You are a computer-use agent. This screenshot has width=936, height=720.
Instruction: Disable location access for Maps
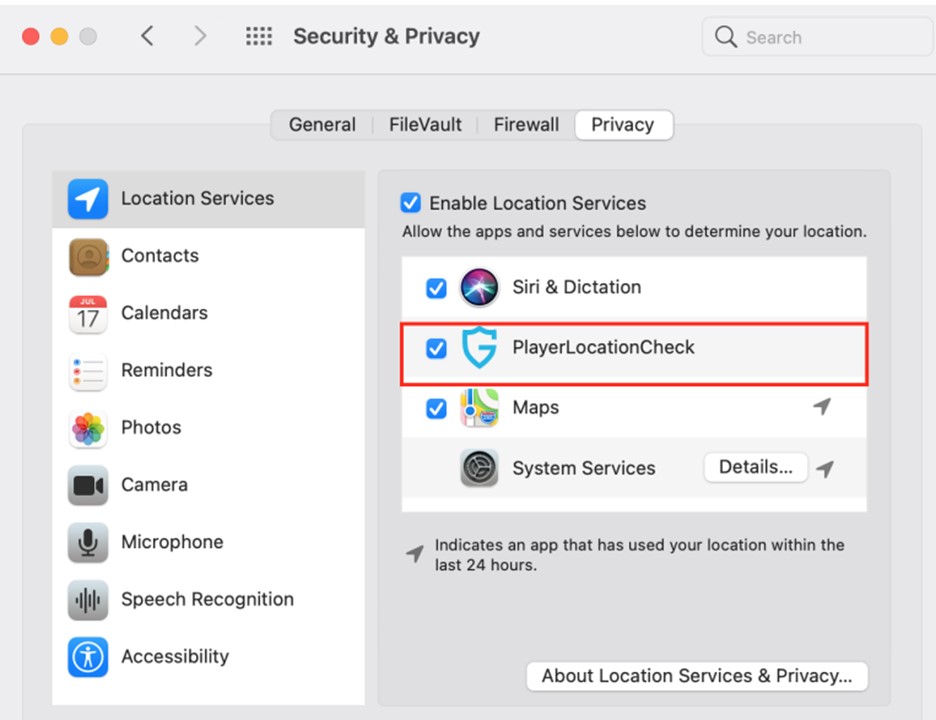[436, 408]
